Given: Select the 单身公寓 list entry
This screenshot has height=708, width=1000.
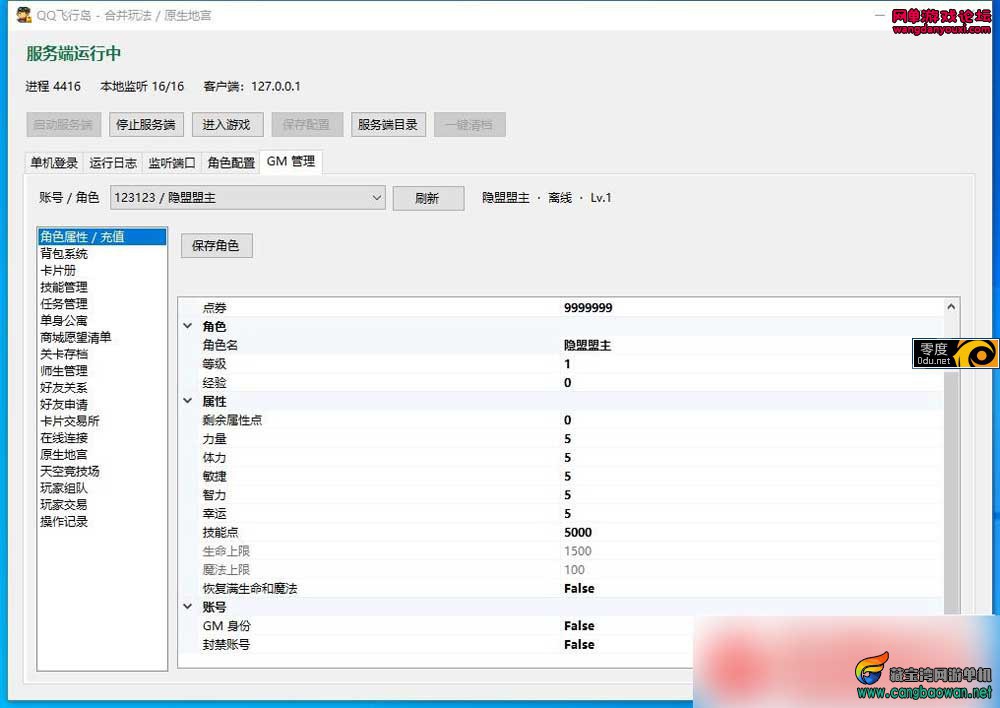Looking at the screenshot, I should pyautogui.click(x=102, y=320).
